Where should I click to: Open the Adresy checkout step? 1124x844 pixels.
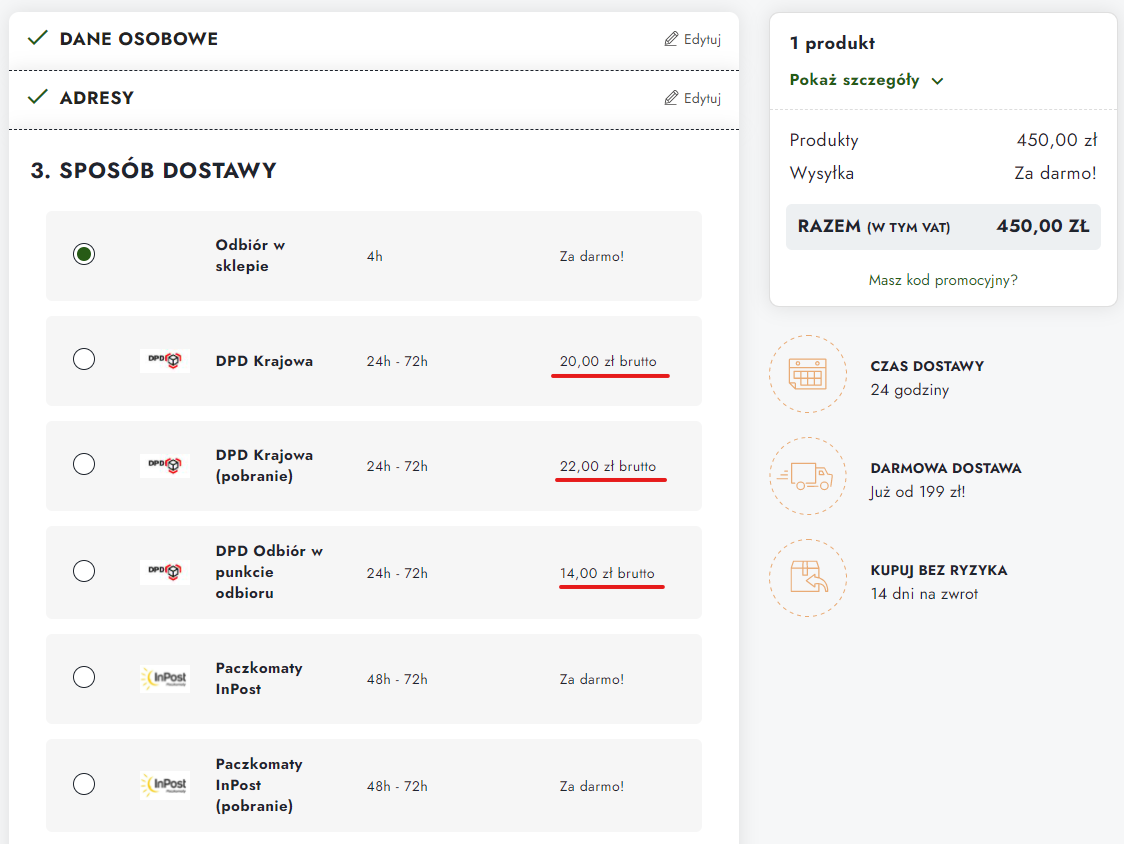point(96,98)
